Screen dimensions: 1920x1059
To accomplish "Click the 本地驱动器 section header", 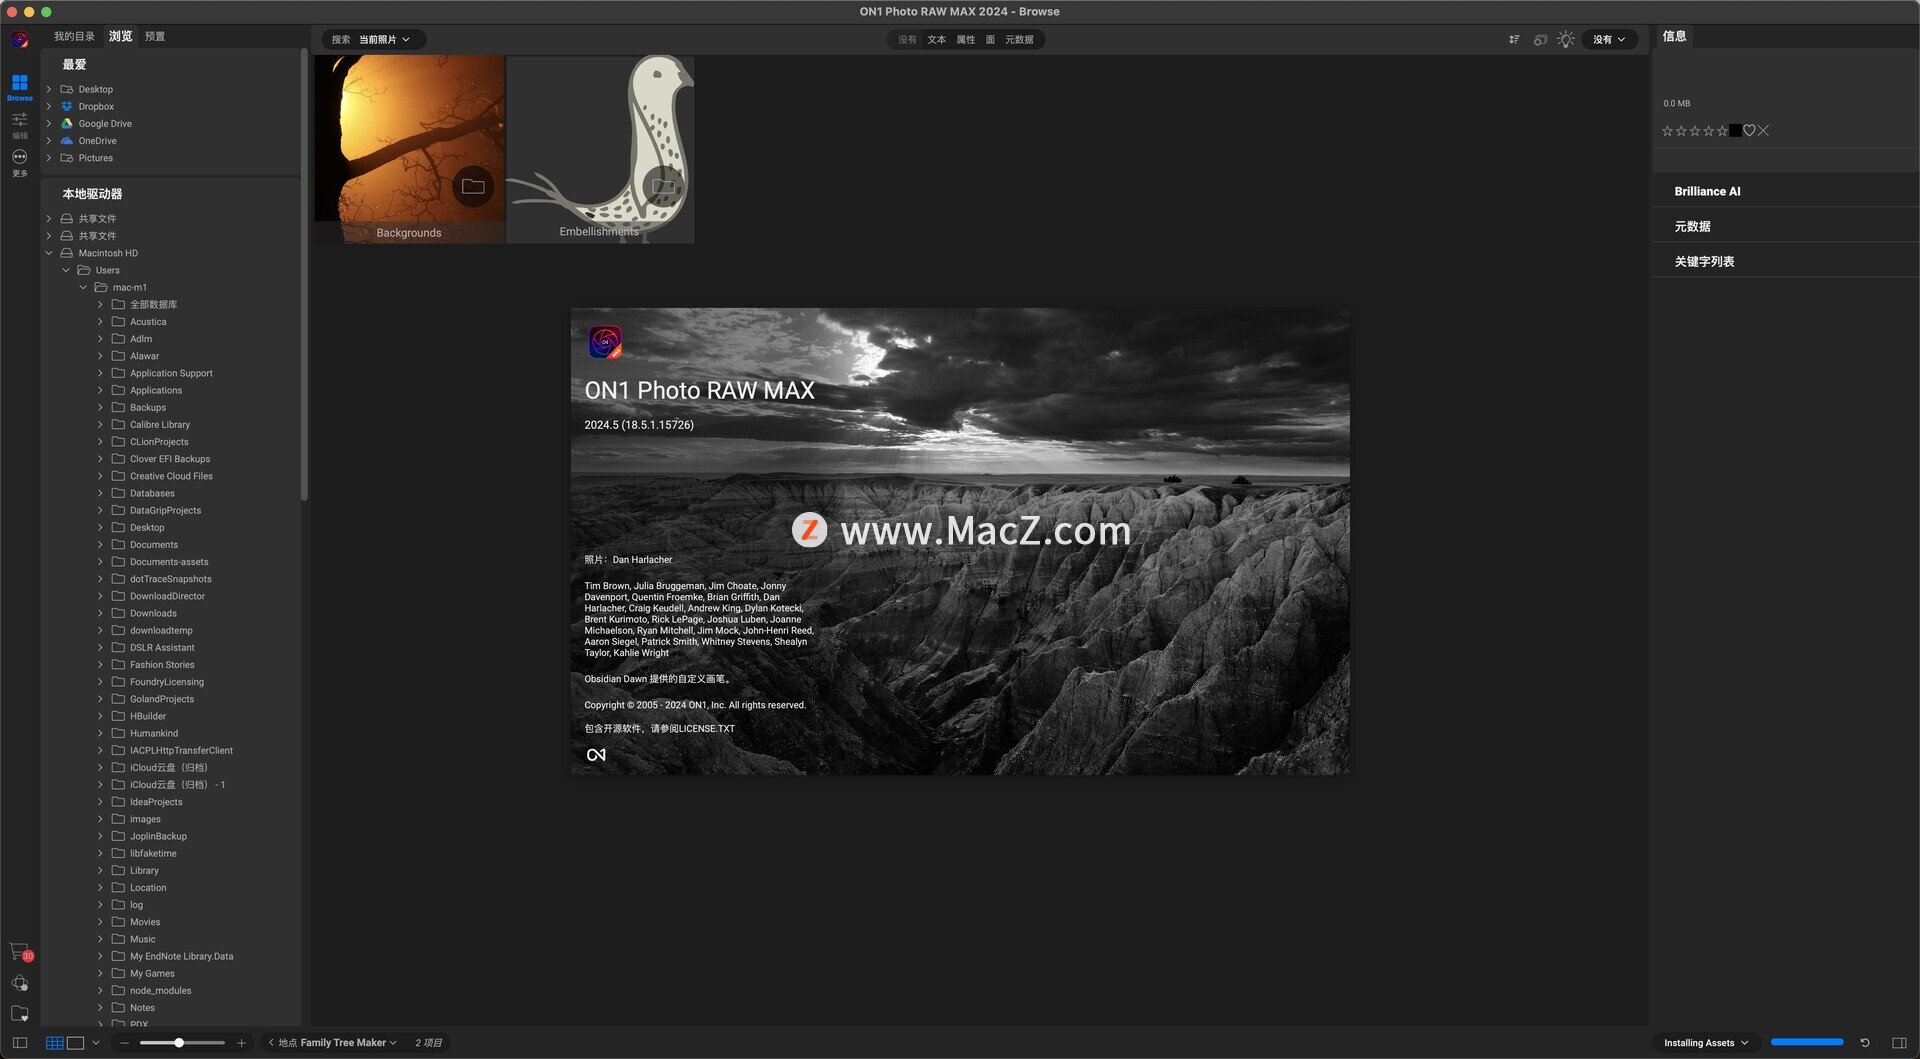I will click(x=92, y=194).
